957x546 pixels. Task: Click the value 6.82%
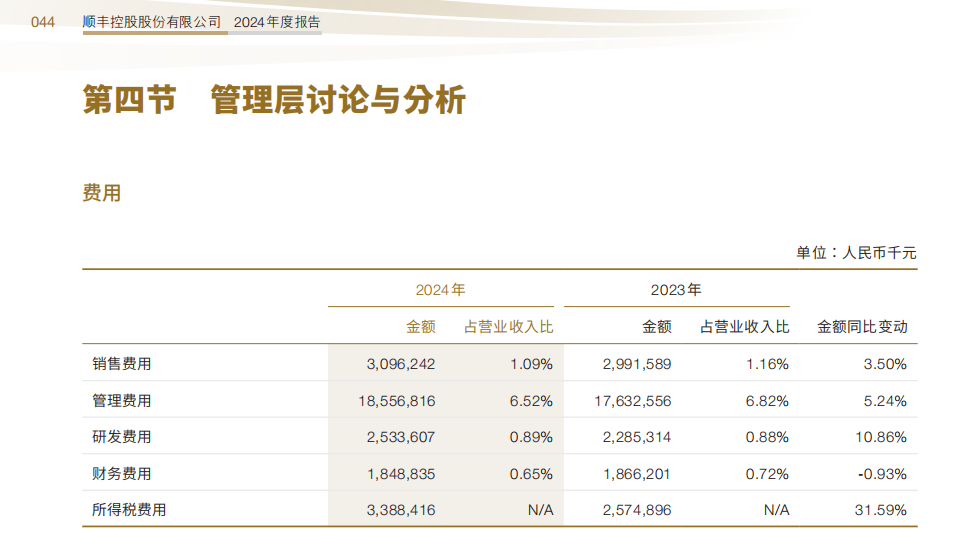pyautogui.click(x=767, y=401)
